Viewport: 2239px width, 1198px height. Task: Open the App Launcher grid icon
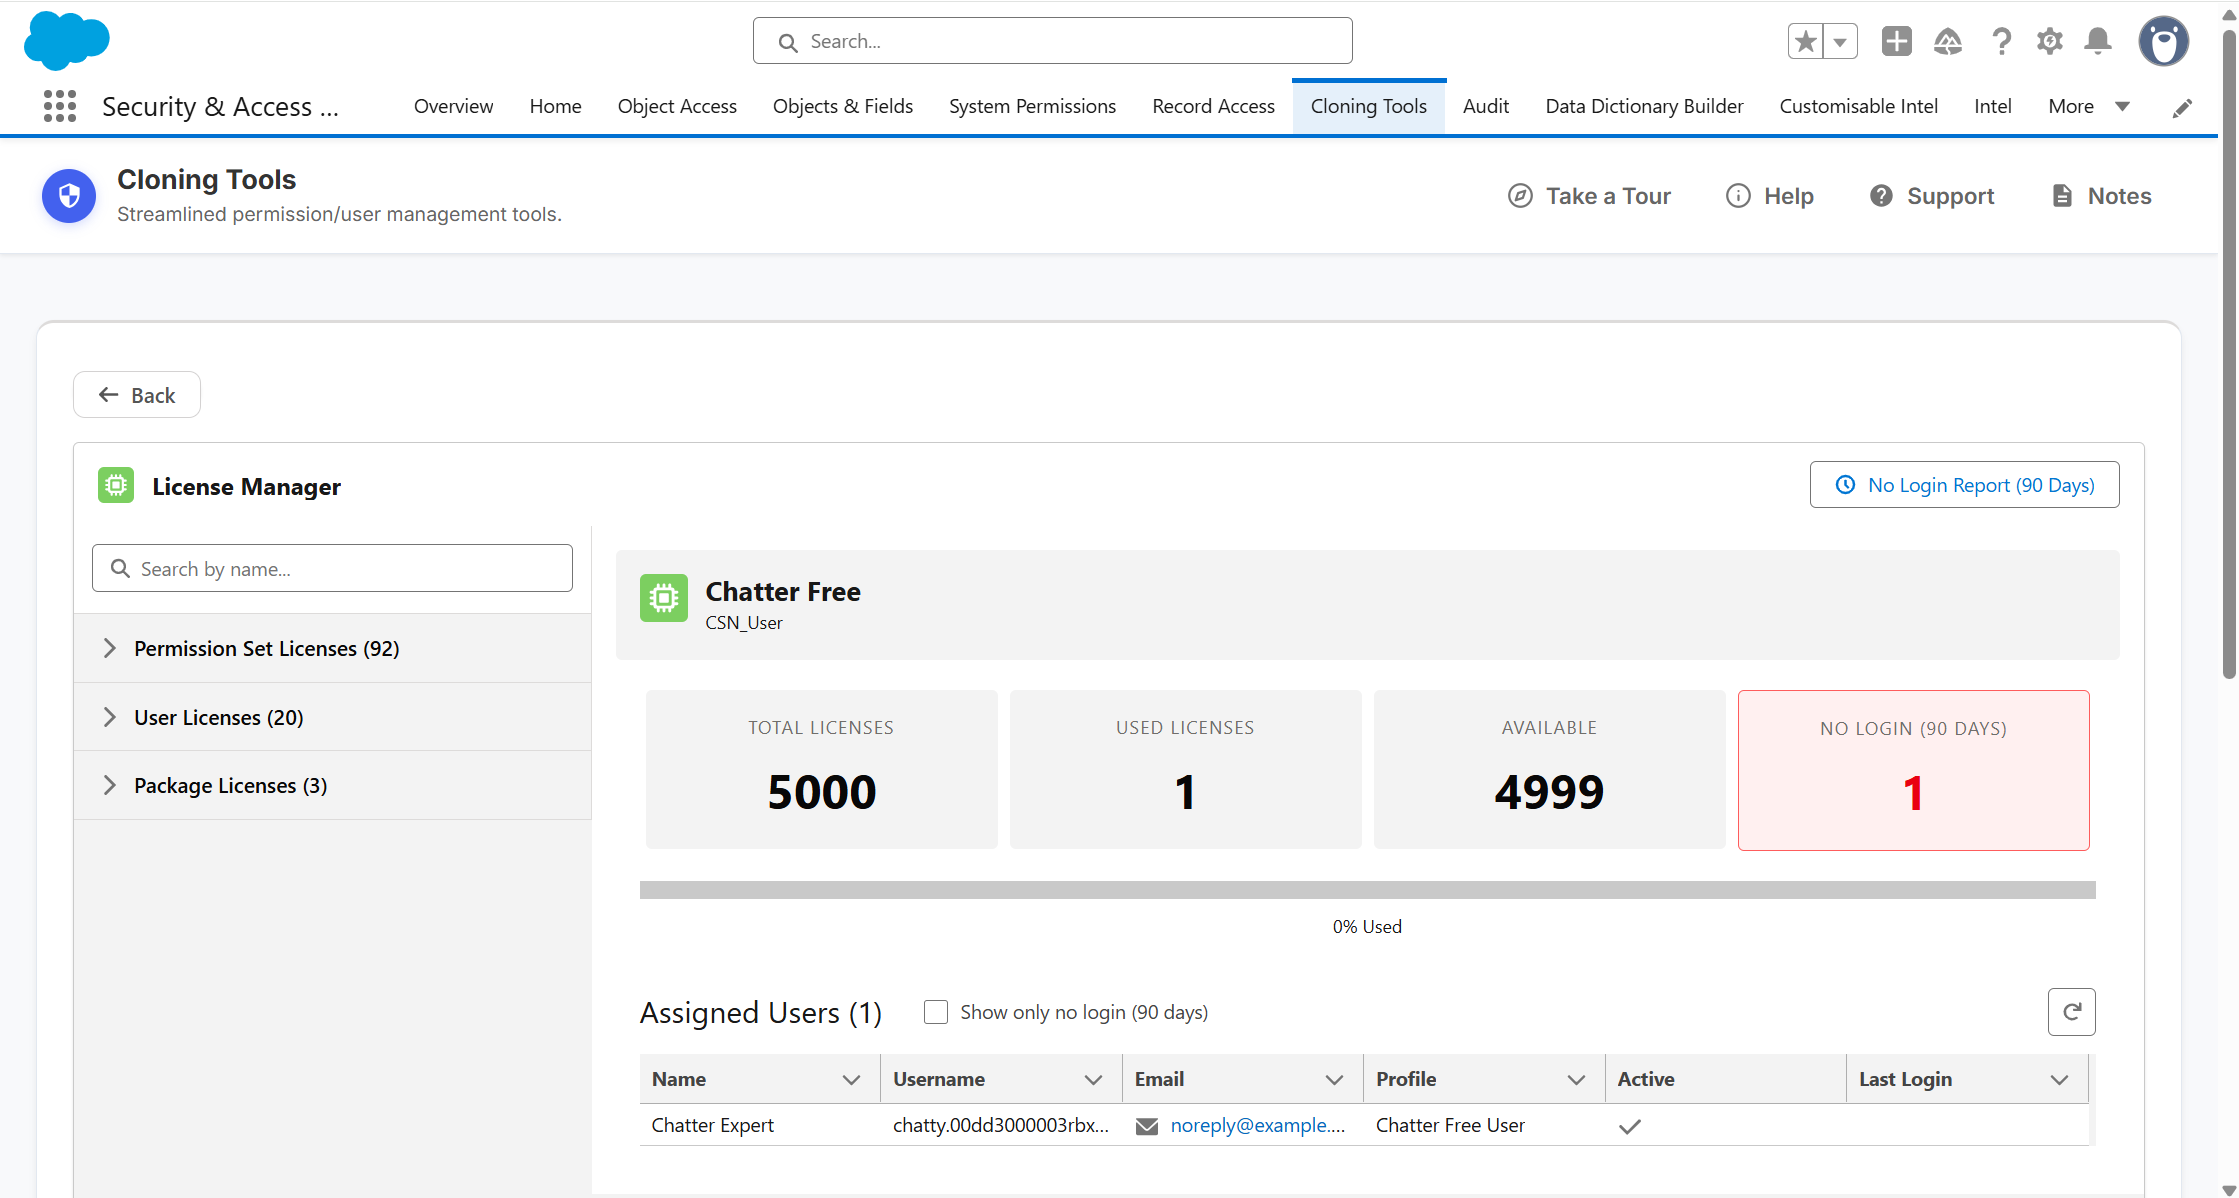[x=60, y=106]
